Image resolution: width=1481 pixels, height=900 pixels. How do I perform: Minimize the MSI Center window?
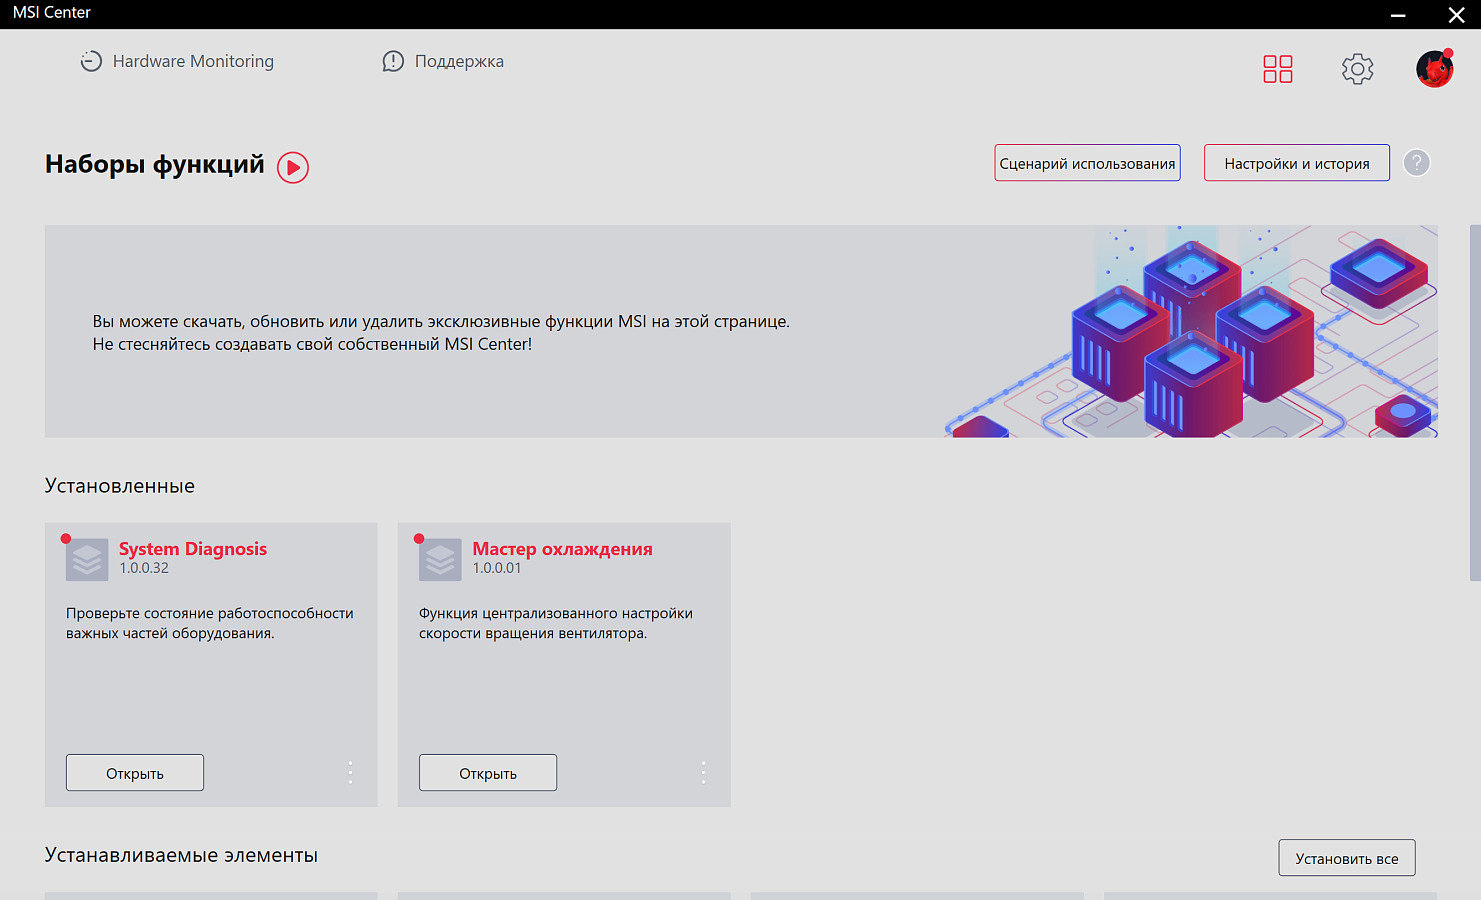coord(1398,15)
